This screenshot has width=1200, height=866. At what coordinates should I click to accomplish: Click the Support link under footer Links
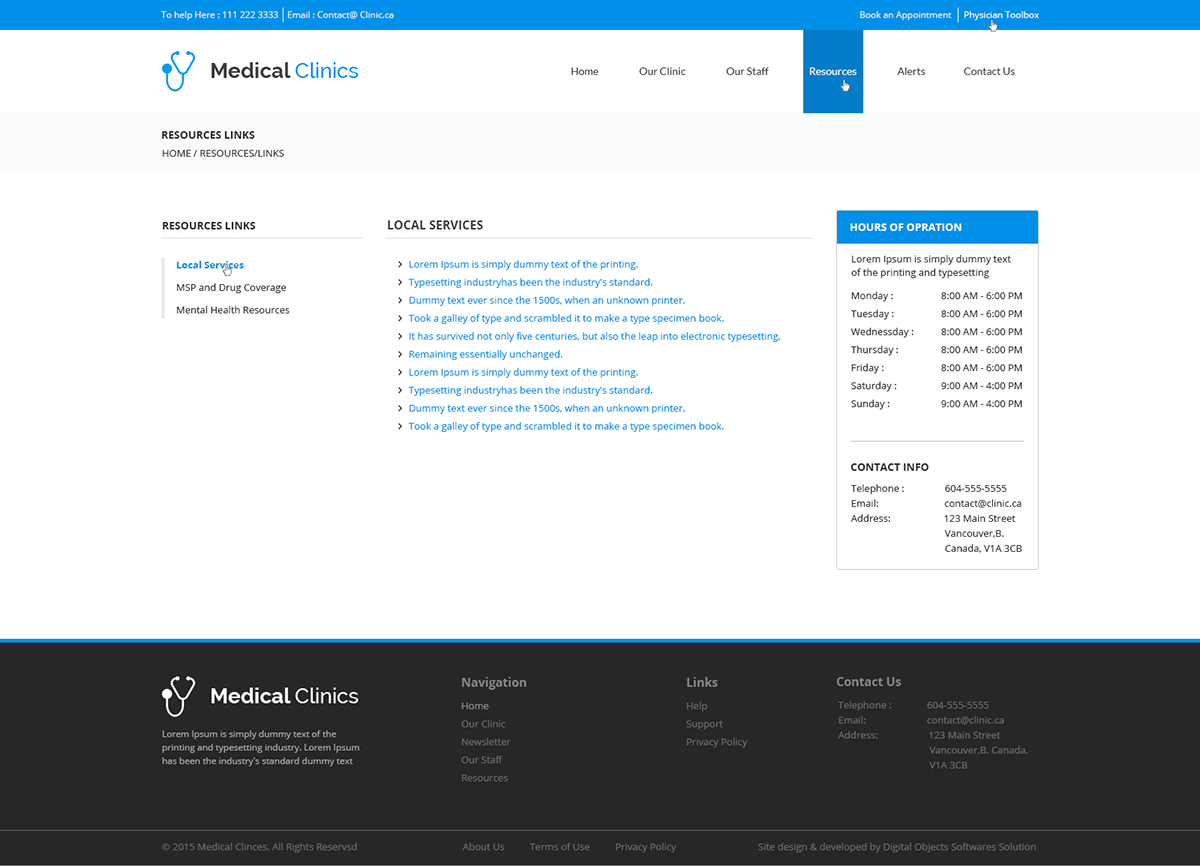704,723
